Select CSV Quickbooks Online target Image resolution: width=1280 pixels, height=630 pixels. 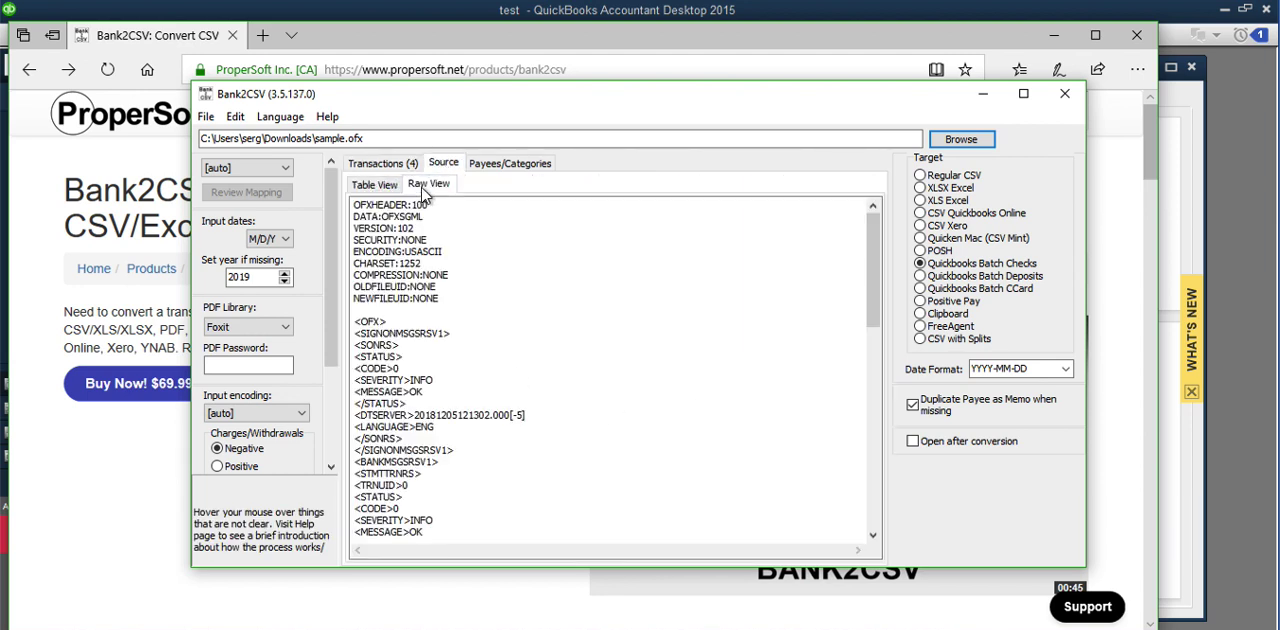tap(919, 213)
